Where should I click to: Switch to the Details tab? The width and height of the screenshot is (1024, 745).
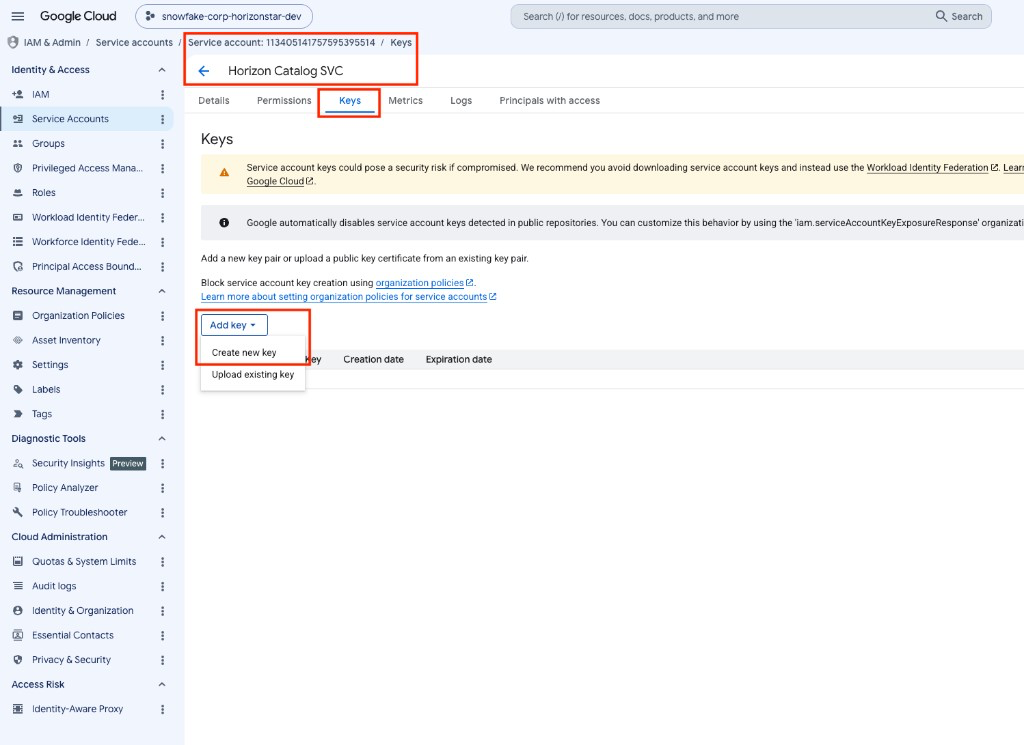[x=214, y=101]
